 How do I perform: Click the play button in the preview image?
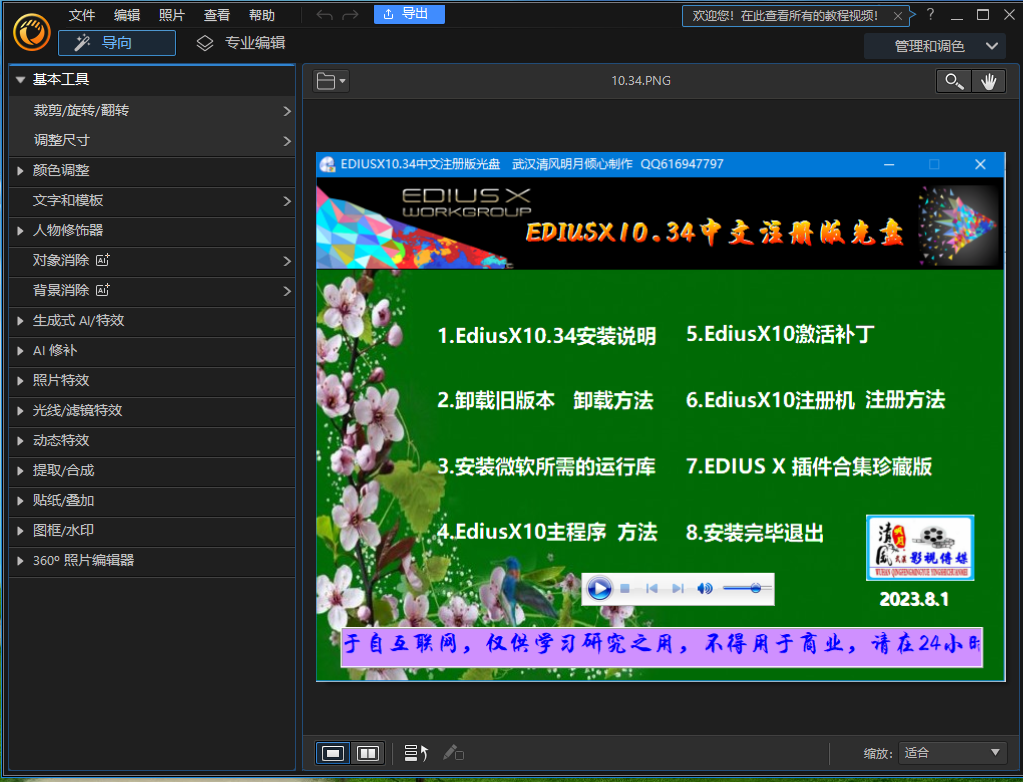pyautogui.click(x=599, y=589)
